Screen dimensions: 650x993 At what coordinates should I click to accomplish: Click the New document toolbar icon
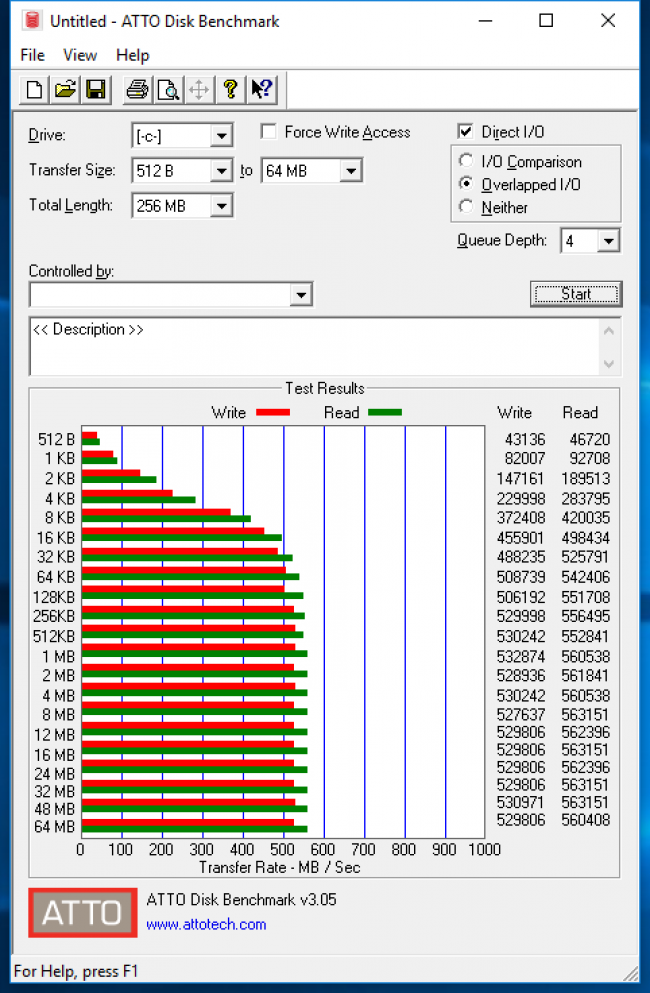tap(34, 89)
